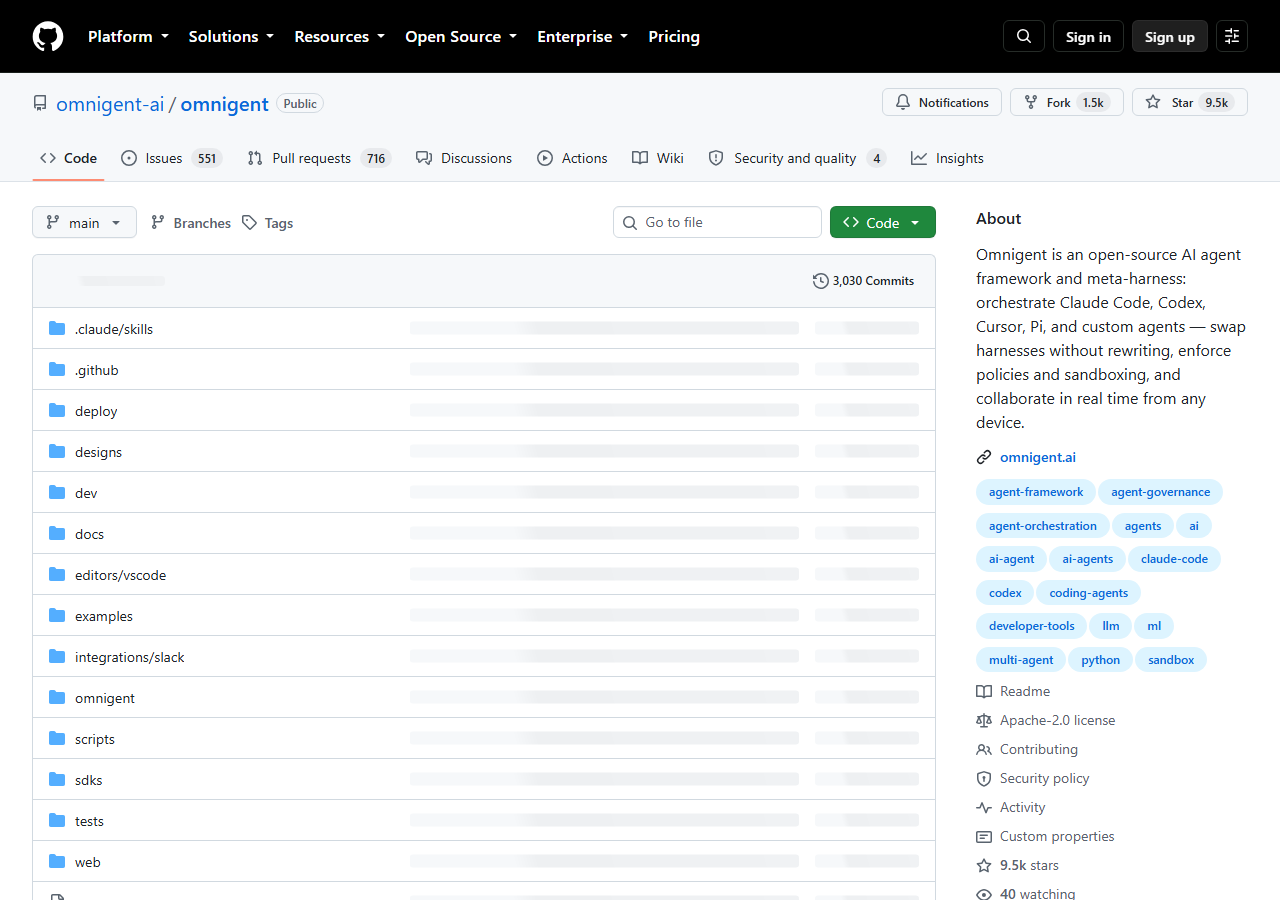Click the link icon beside omnigent.ai
Viewport: 1280px width, 900px height.
pyautogui.click(x=984, y=457)
